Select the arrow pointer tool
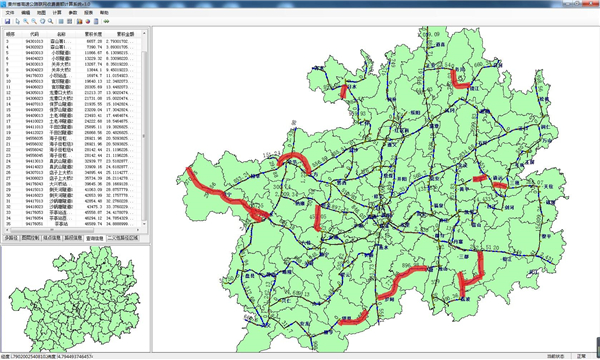This screenshot has height=360, width=600. [18, 21]
